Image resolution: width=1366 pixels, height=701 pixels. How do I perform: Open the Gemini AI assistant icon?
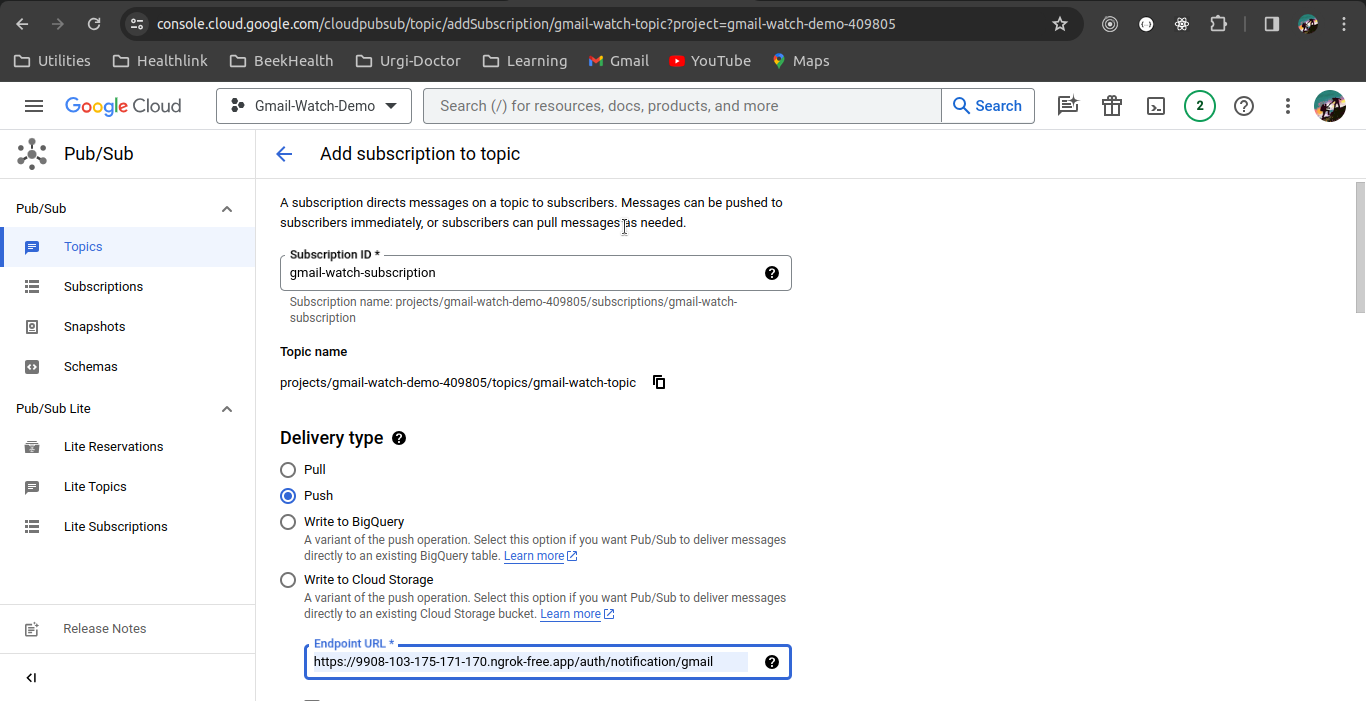tap(1068, 106)
